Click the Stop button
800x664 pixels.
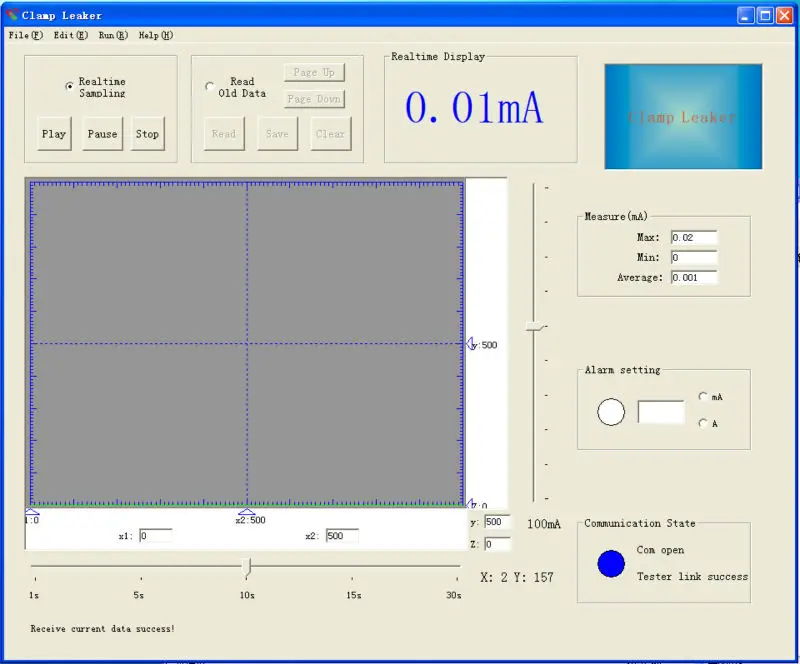click(147, 134)
